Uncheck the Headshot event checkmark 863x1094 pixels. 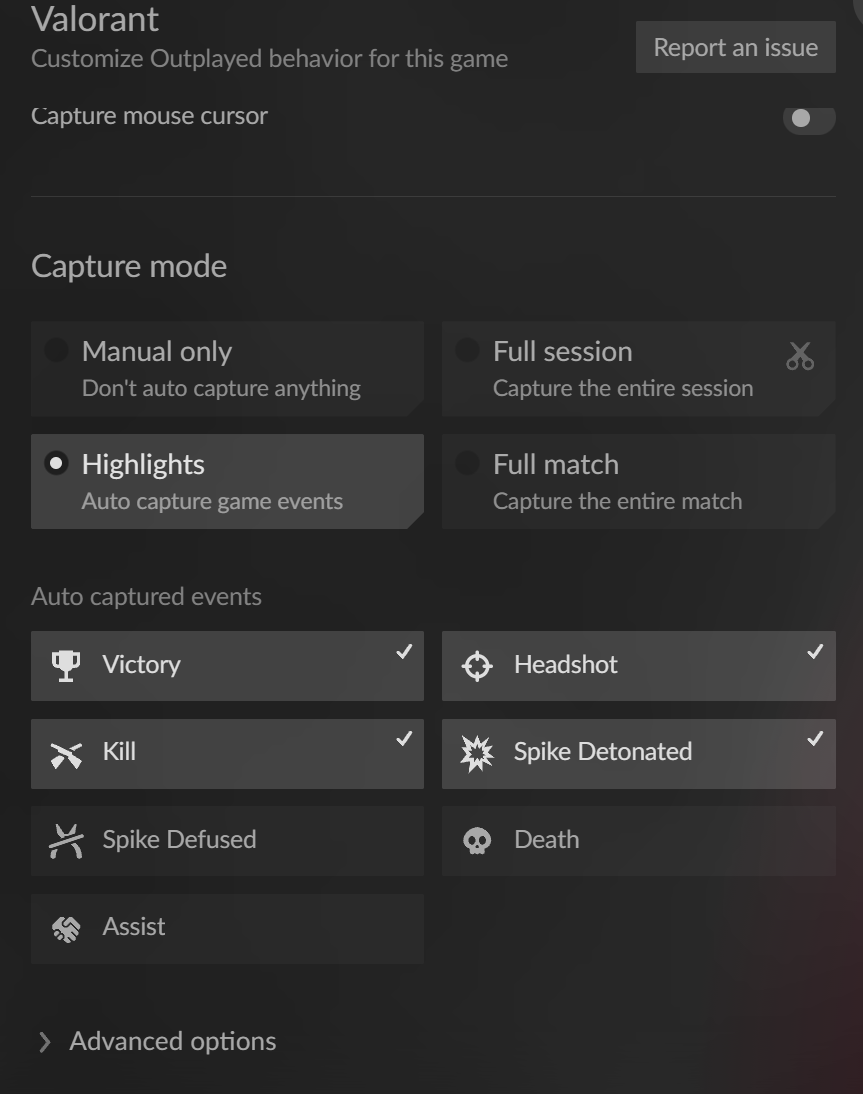[x=815, y=652]
